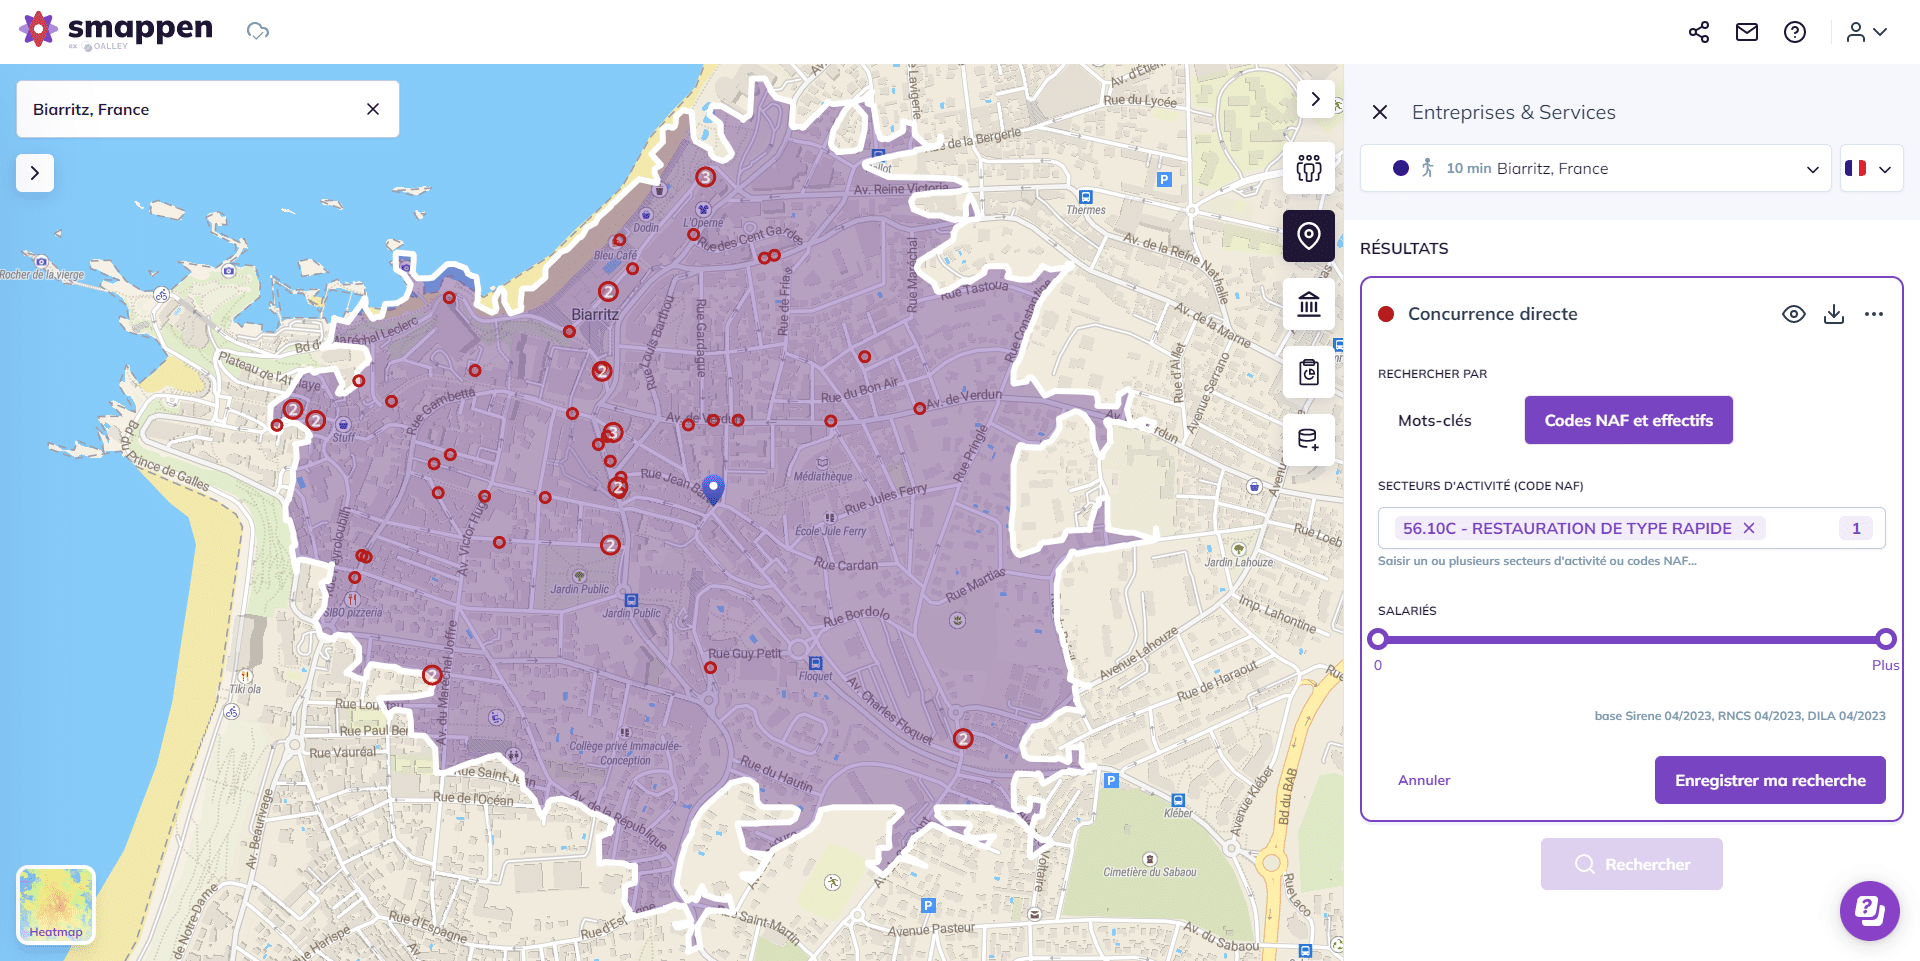Download Concurrence directe results
Viewport: 1920px width, 961px height.
click(x=1833, y=314)
